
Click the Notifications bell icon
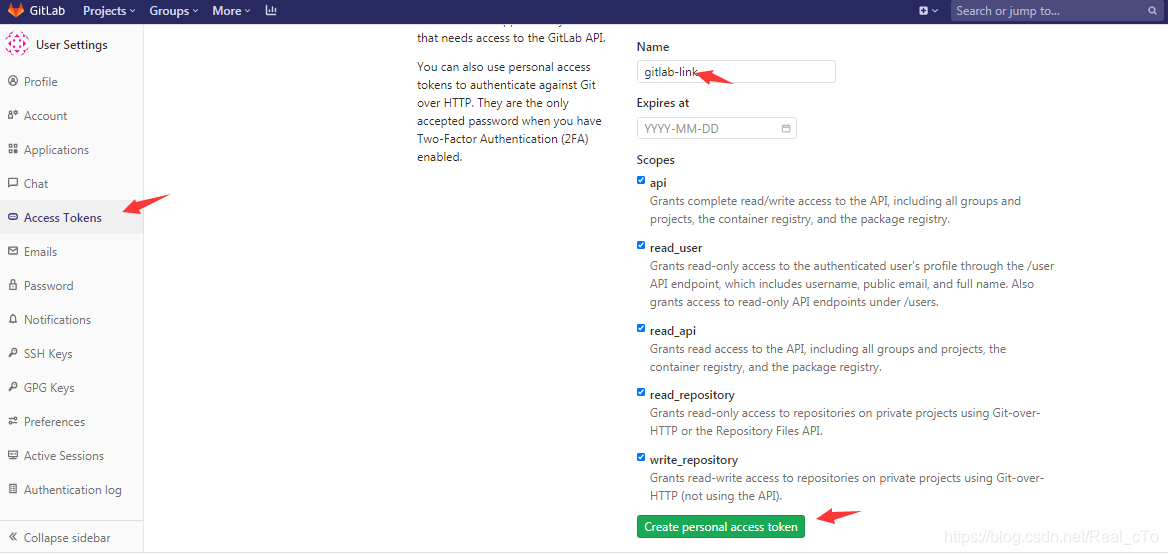[13, 320]
